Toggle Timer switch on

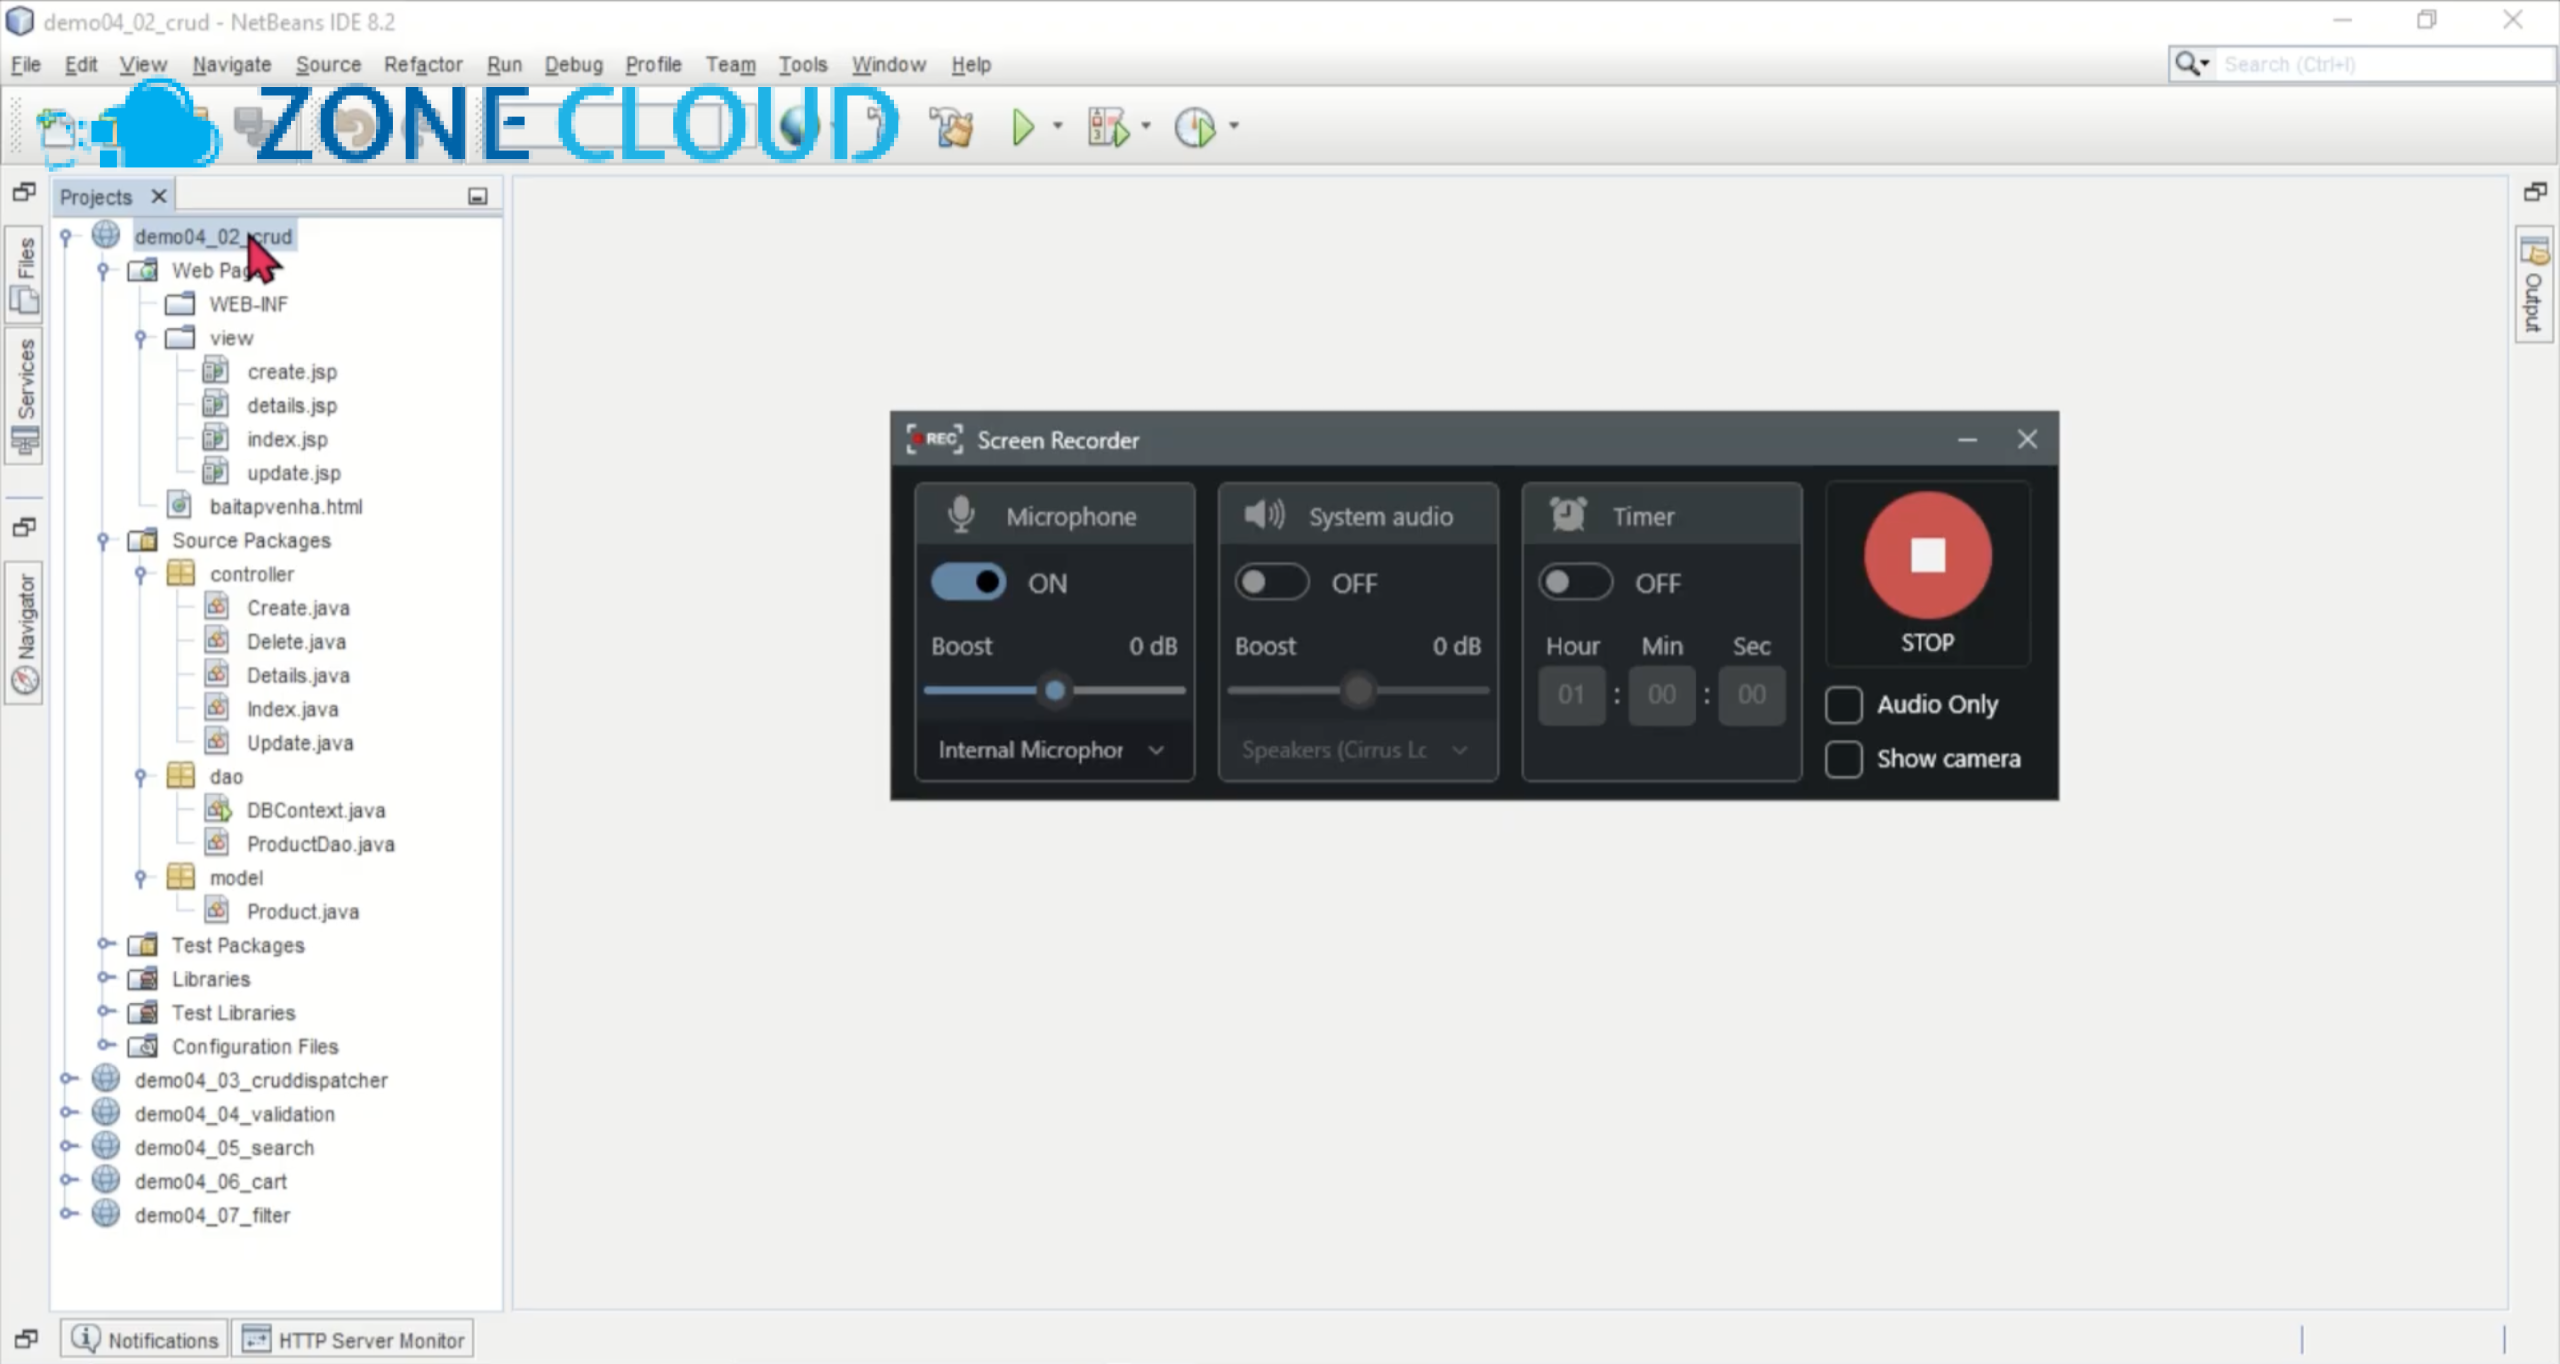[x=1575, y=583]
